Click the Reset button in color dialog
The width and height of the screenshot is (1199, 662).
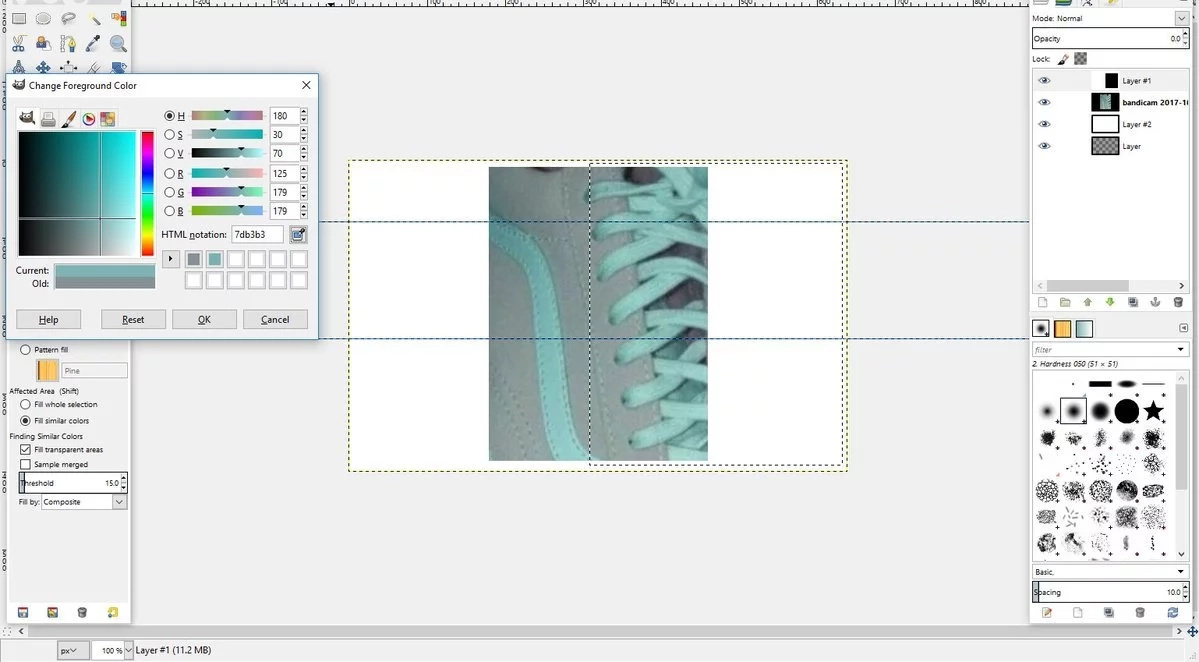click(133, 320)
